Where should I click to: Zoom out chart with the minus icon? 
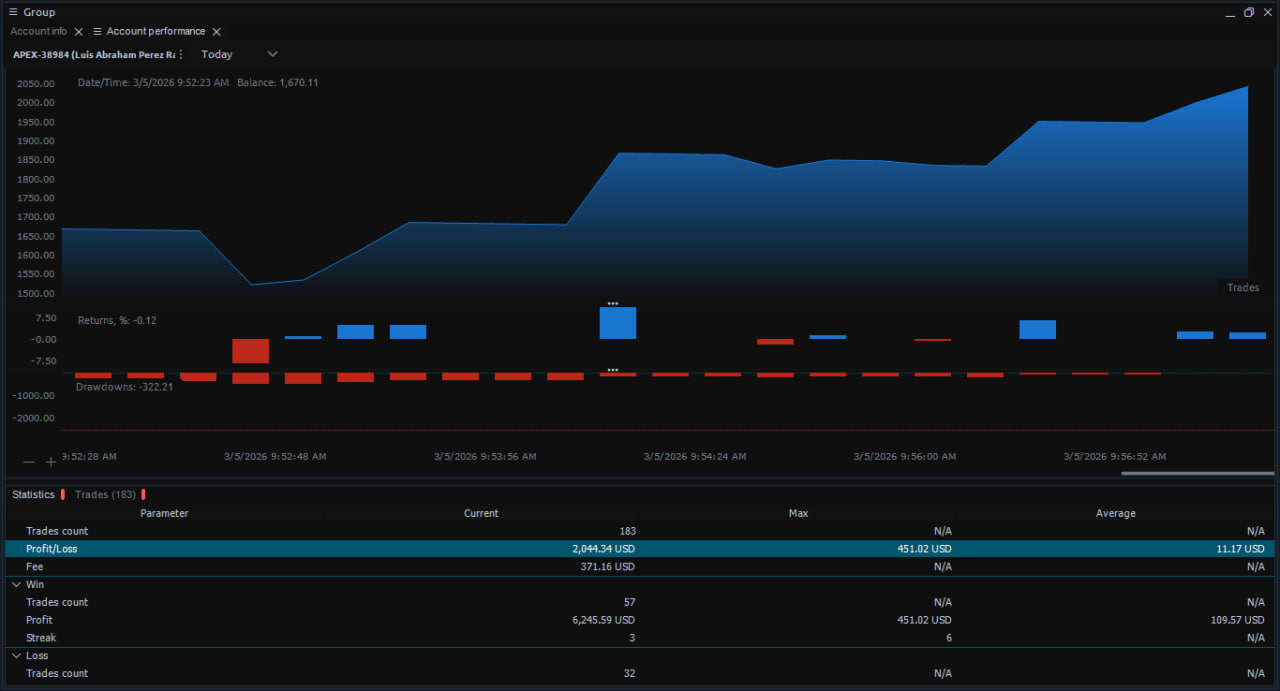[29, 462]
